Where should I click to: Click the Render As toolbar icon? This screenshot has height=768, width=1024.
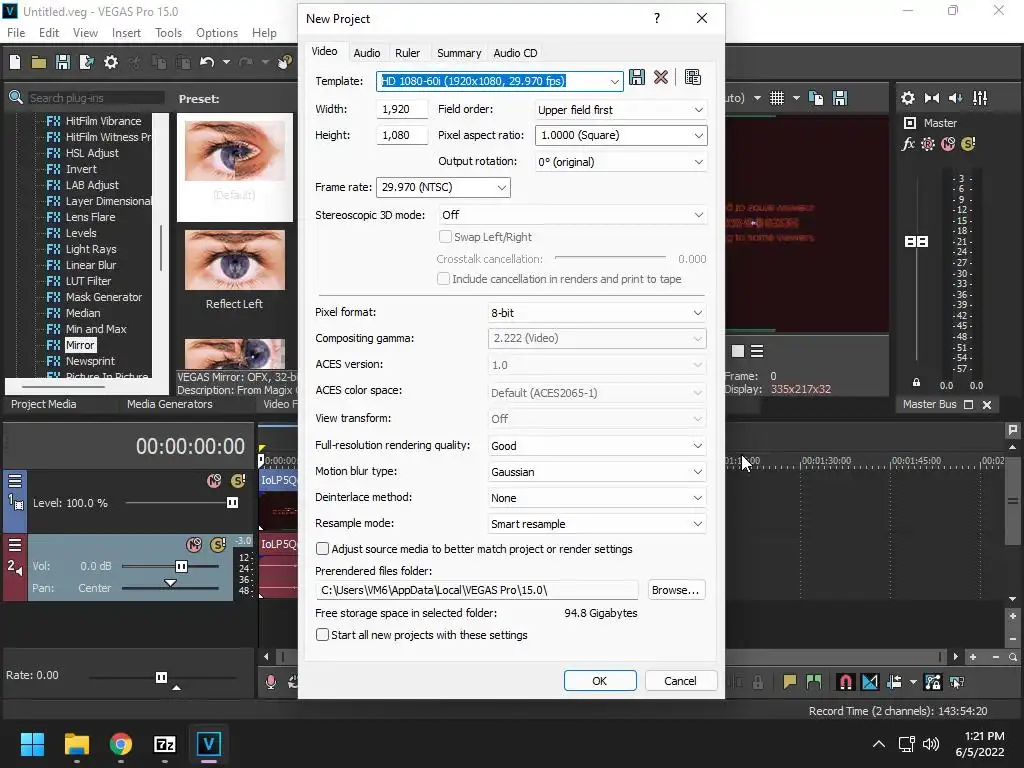click(x=86, y=63)
